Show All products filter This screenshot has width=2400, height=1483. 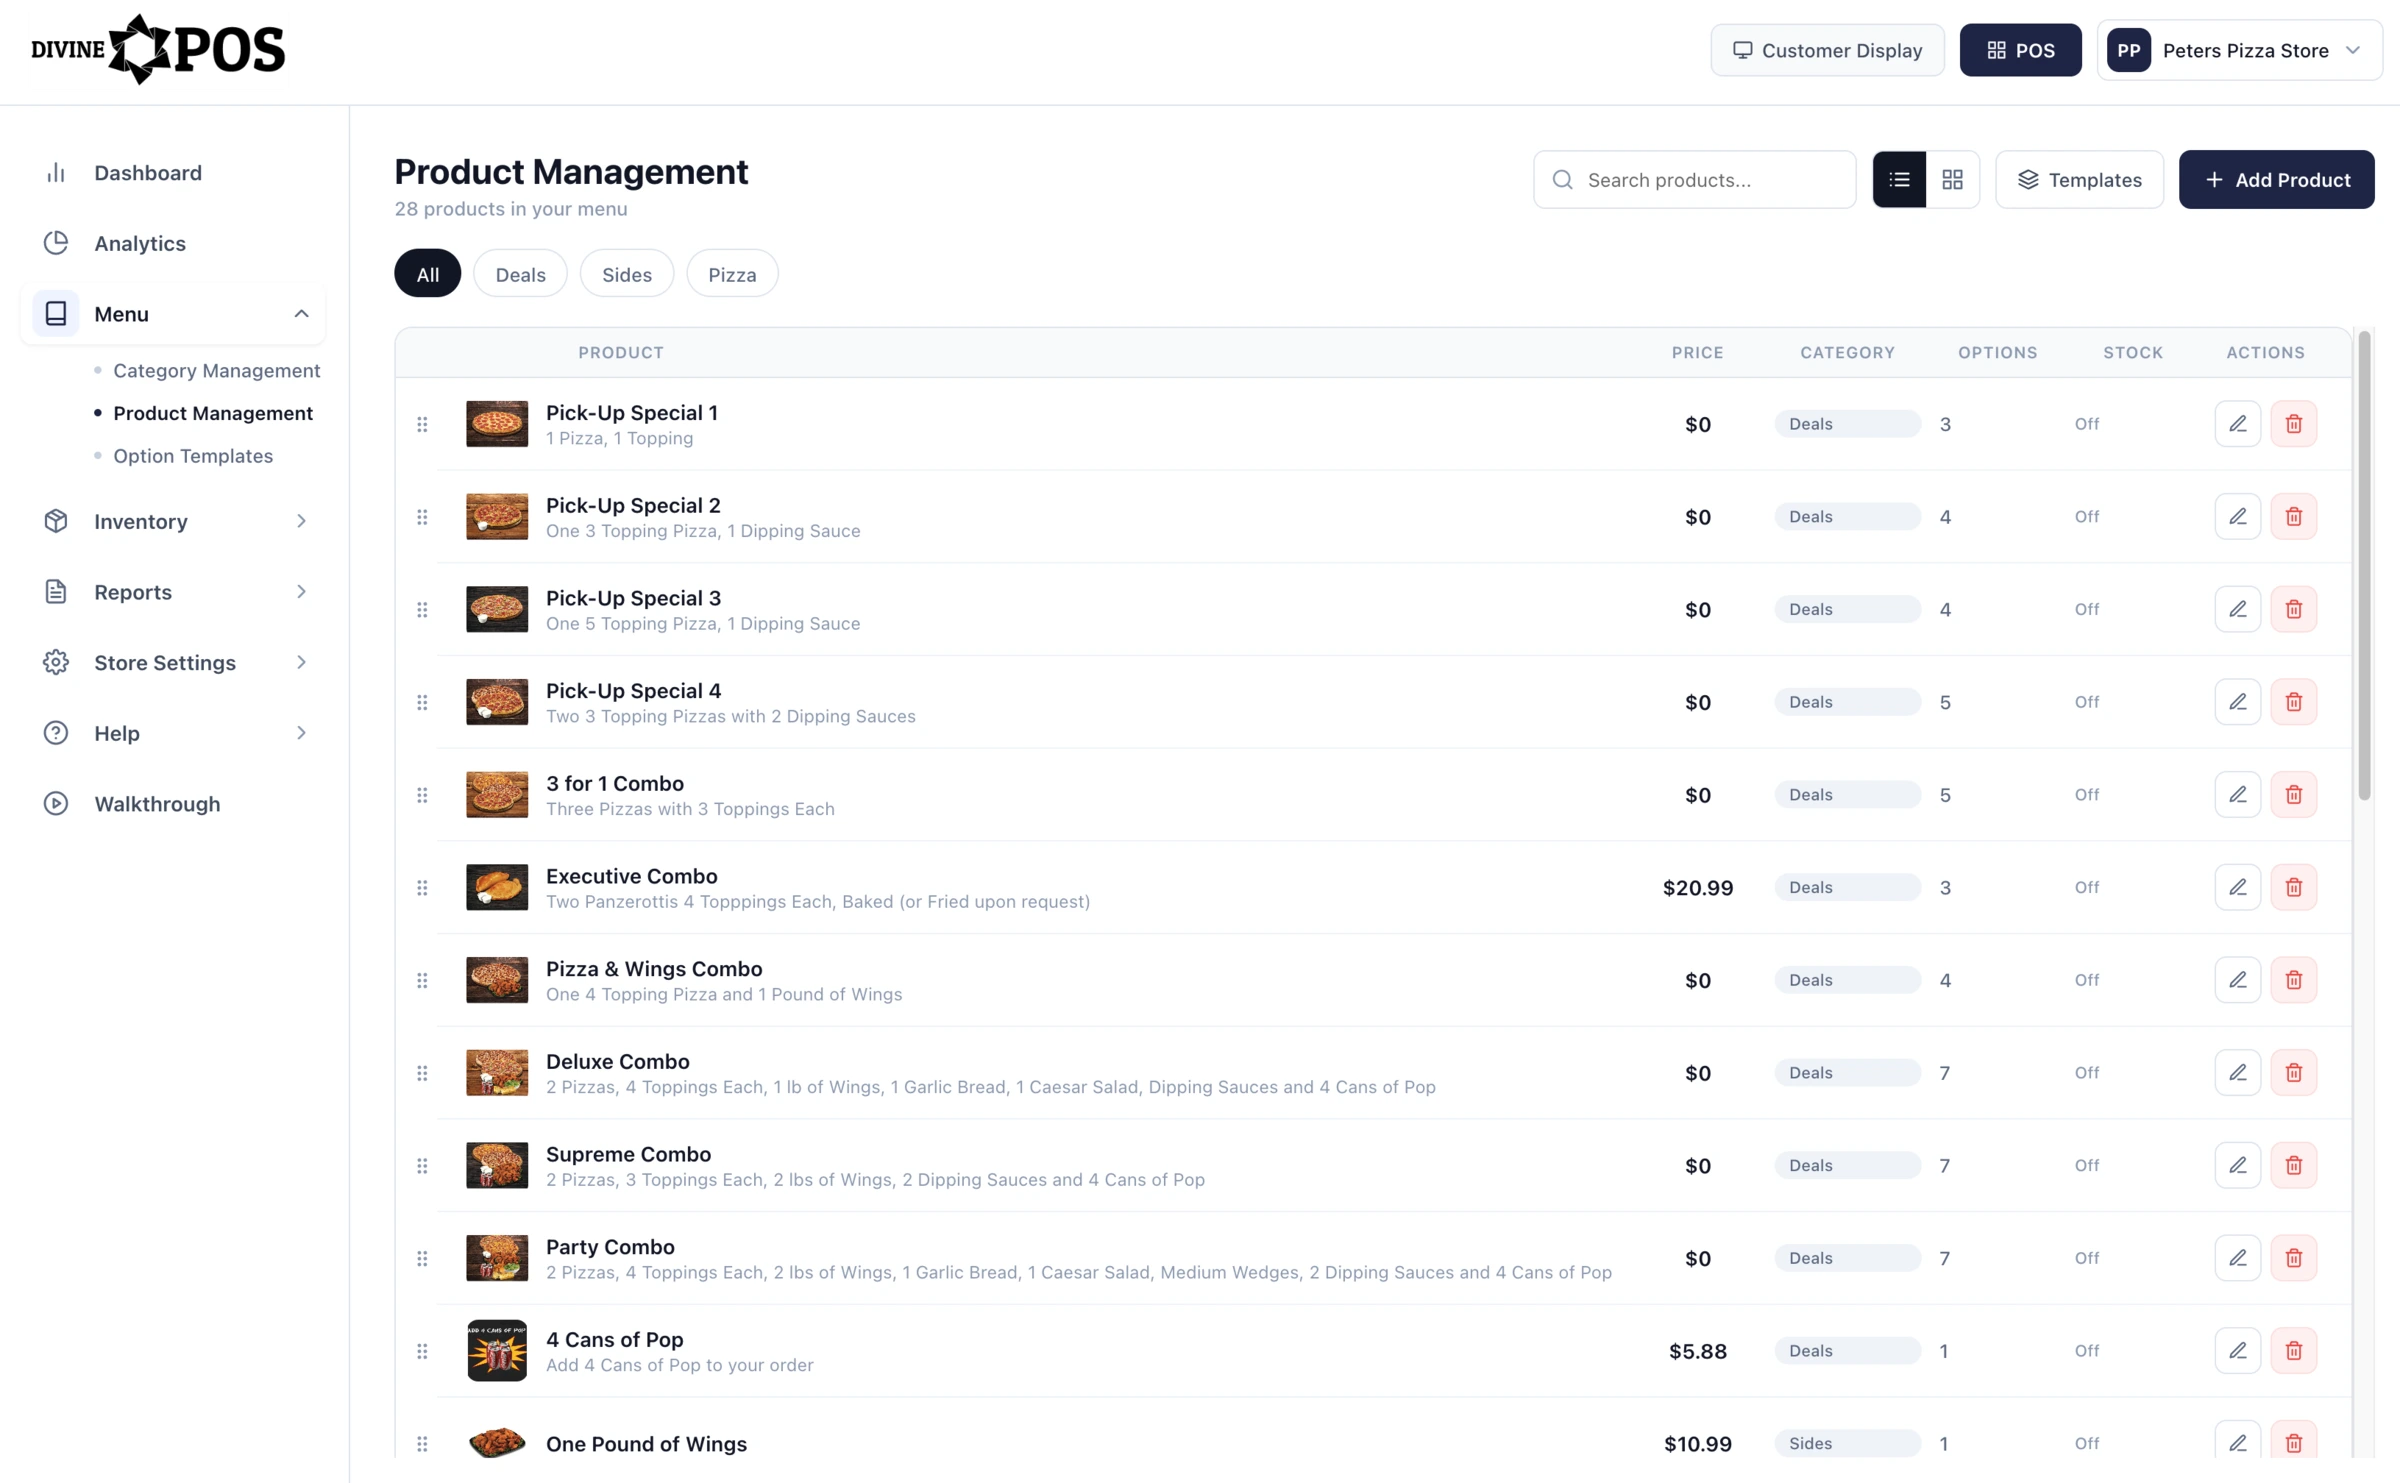tap(427, 274)
